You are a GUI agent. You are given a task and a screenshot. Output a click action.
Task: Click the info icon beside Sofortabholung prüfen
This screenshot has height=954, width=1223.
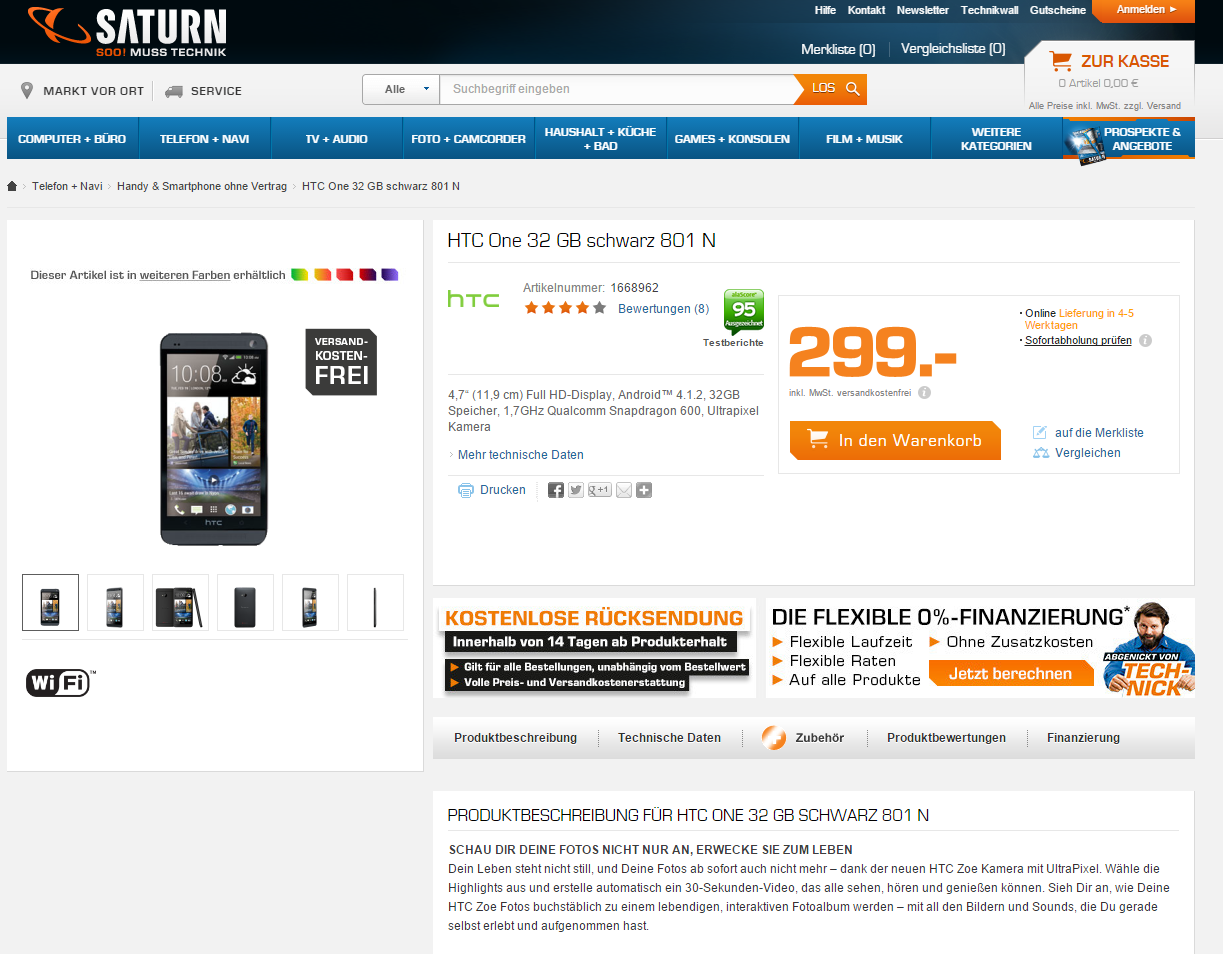(1145, 340)
